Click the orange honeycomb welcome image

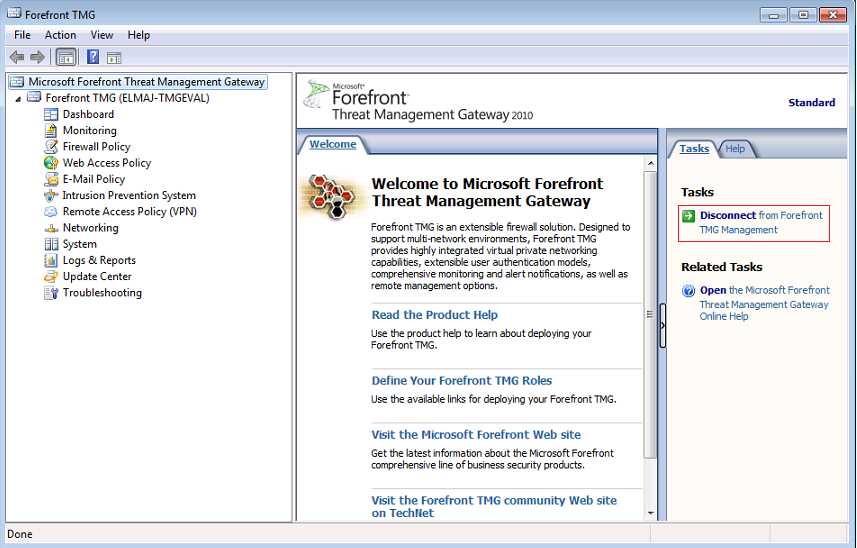332,196
